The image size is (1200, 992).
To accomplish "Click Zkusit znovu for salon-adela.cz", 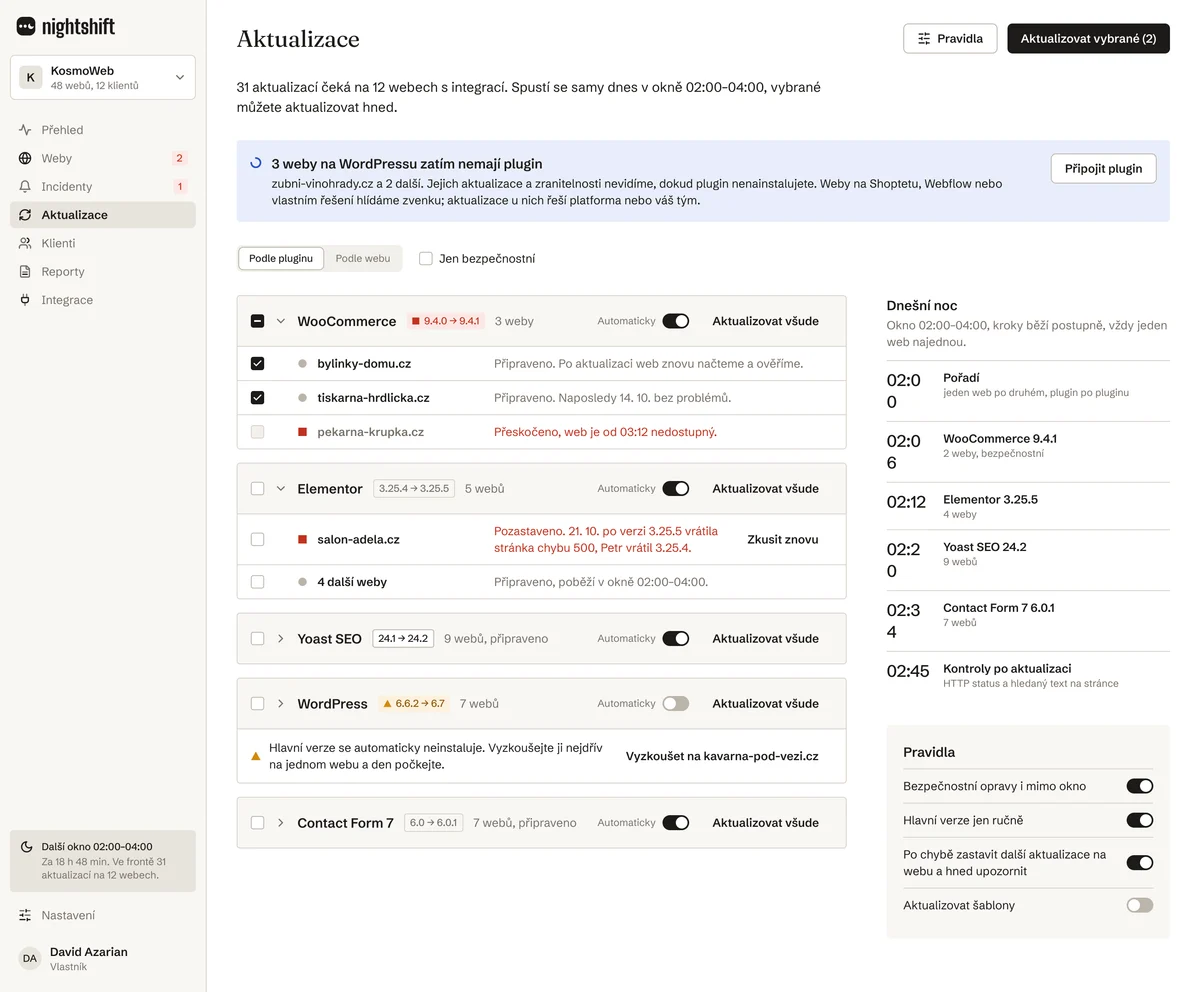I will 783,539.
